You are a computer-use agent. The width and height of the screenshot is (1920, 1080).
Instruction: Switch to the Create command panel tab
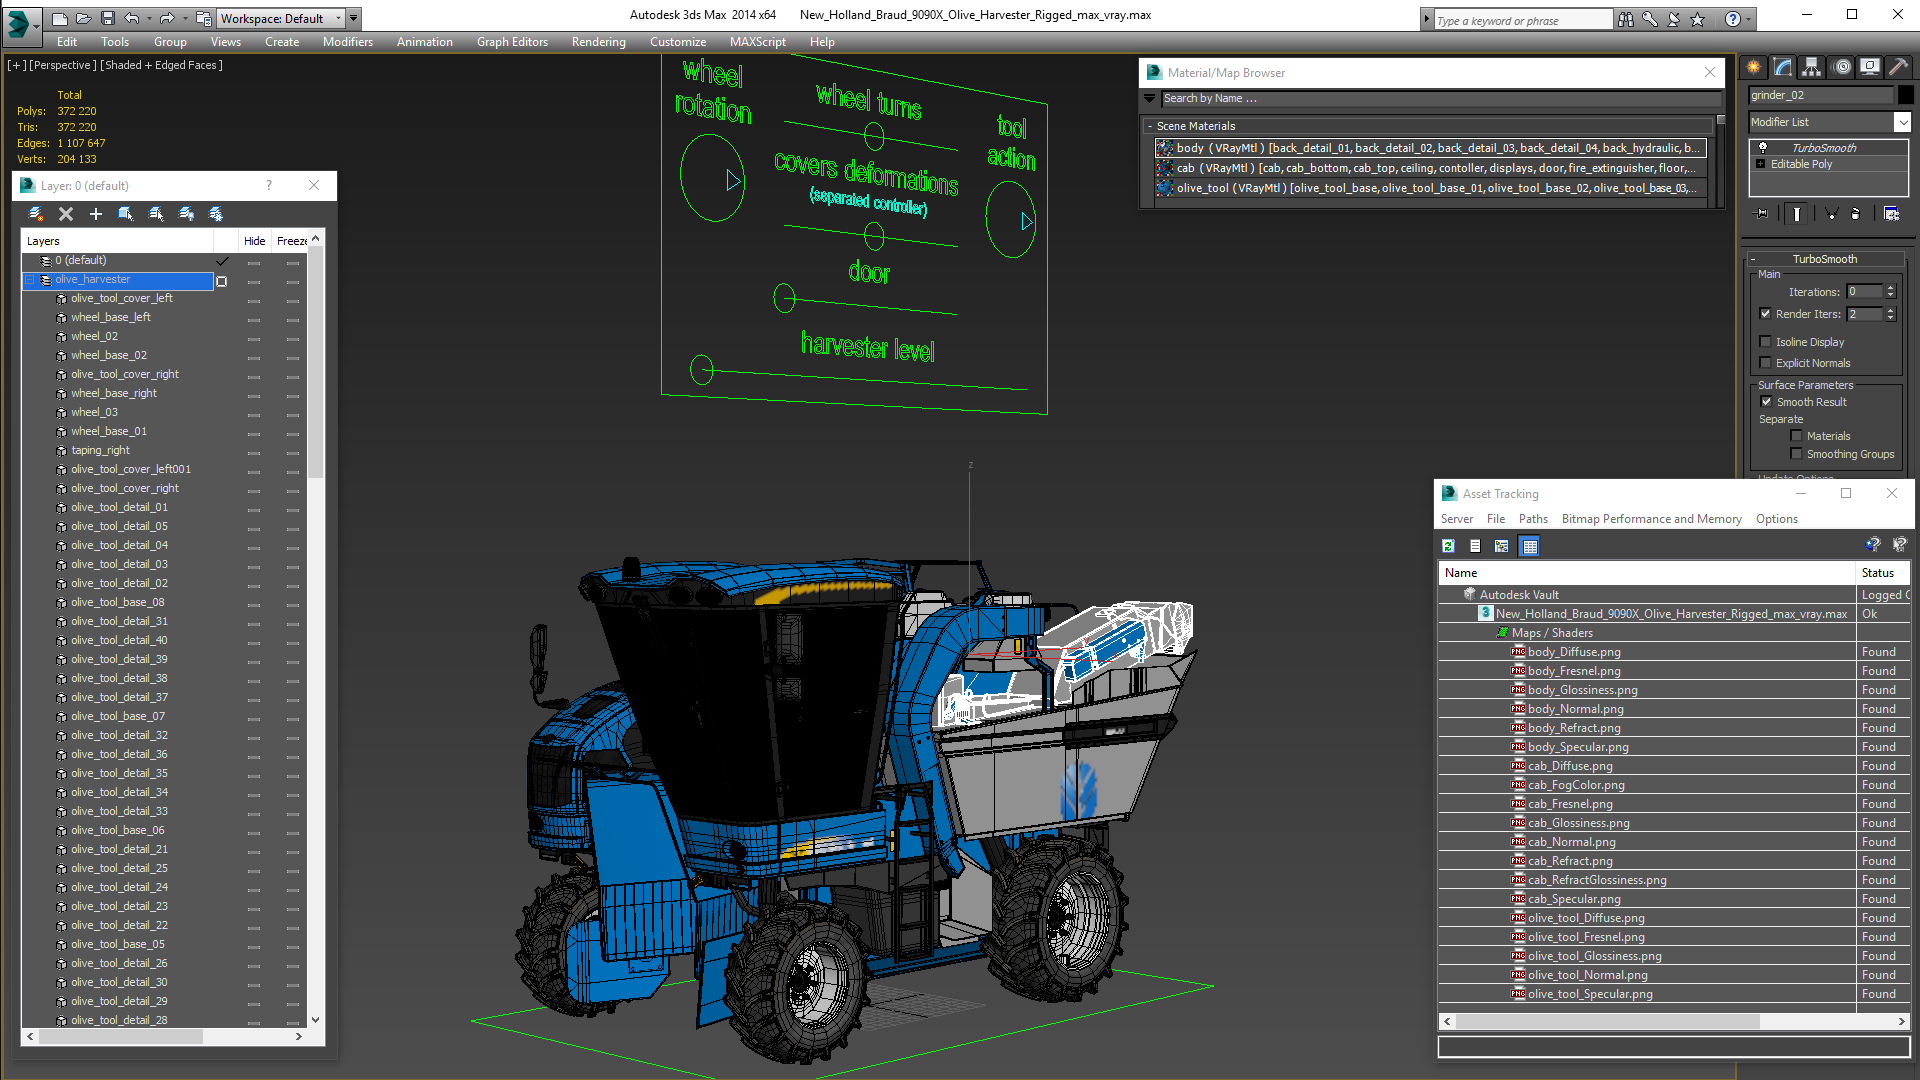(1754, 67)
